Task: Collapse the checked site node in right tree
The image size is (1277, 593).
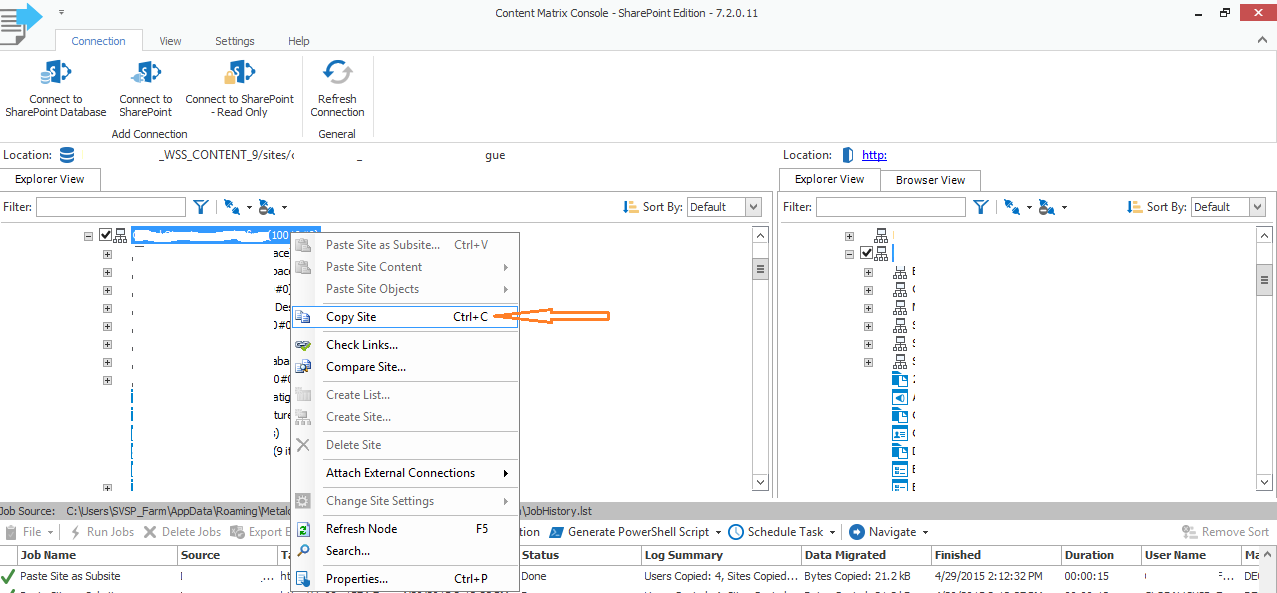Action: [849, 255]
